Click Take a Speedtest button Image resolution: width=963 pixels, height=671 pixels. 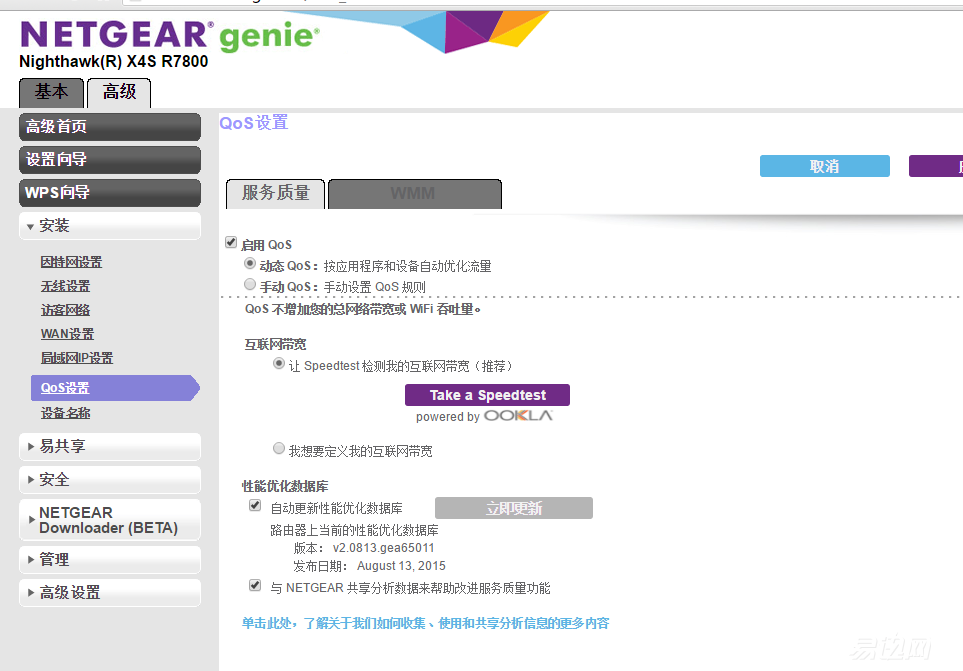(488, 395)
